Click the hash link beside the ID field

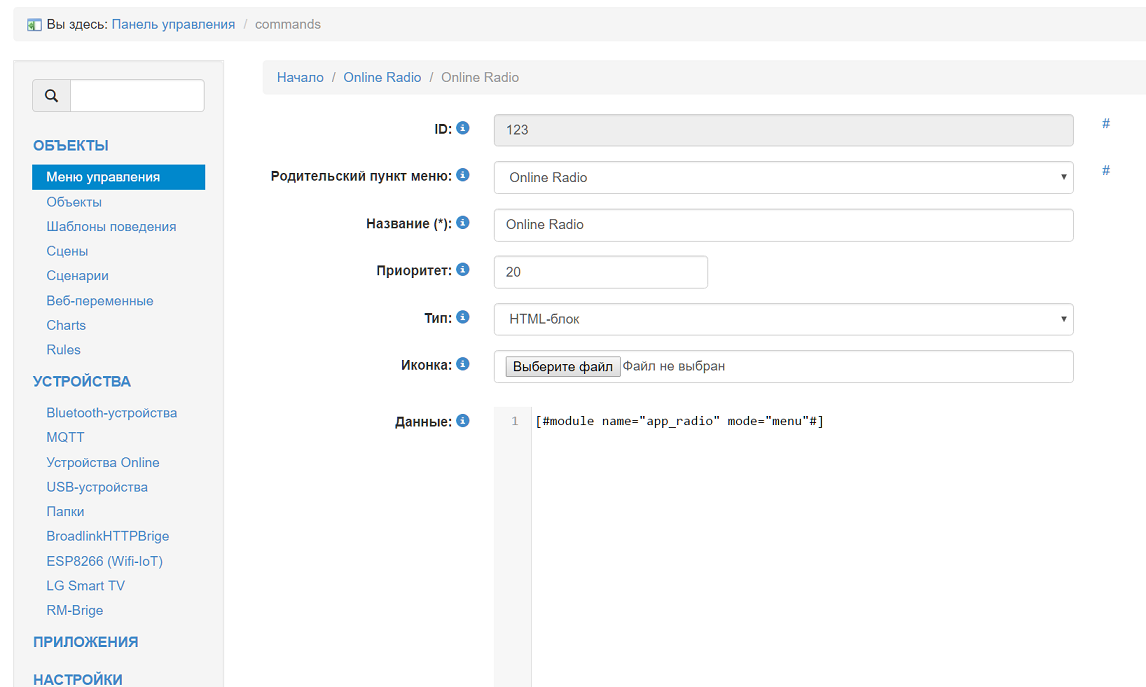pyautogui.click(x=1106, y=123)
